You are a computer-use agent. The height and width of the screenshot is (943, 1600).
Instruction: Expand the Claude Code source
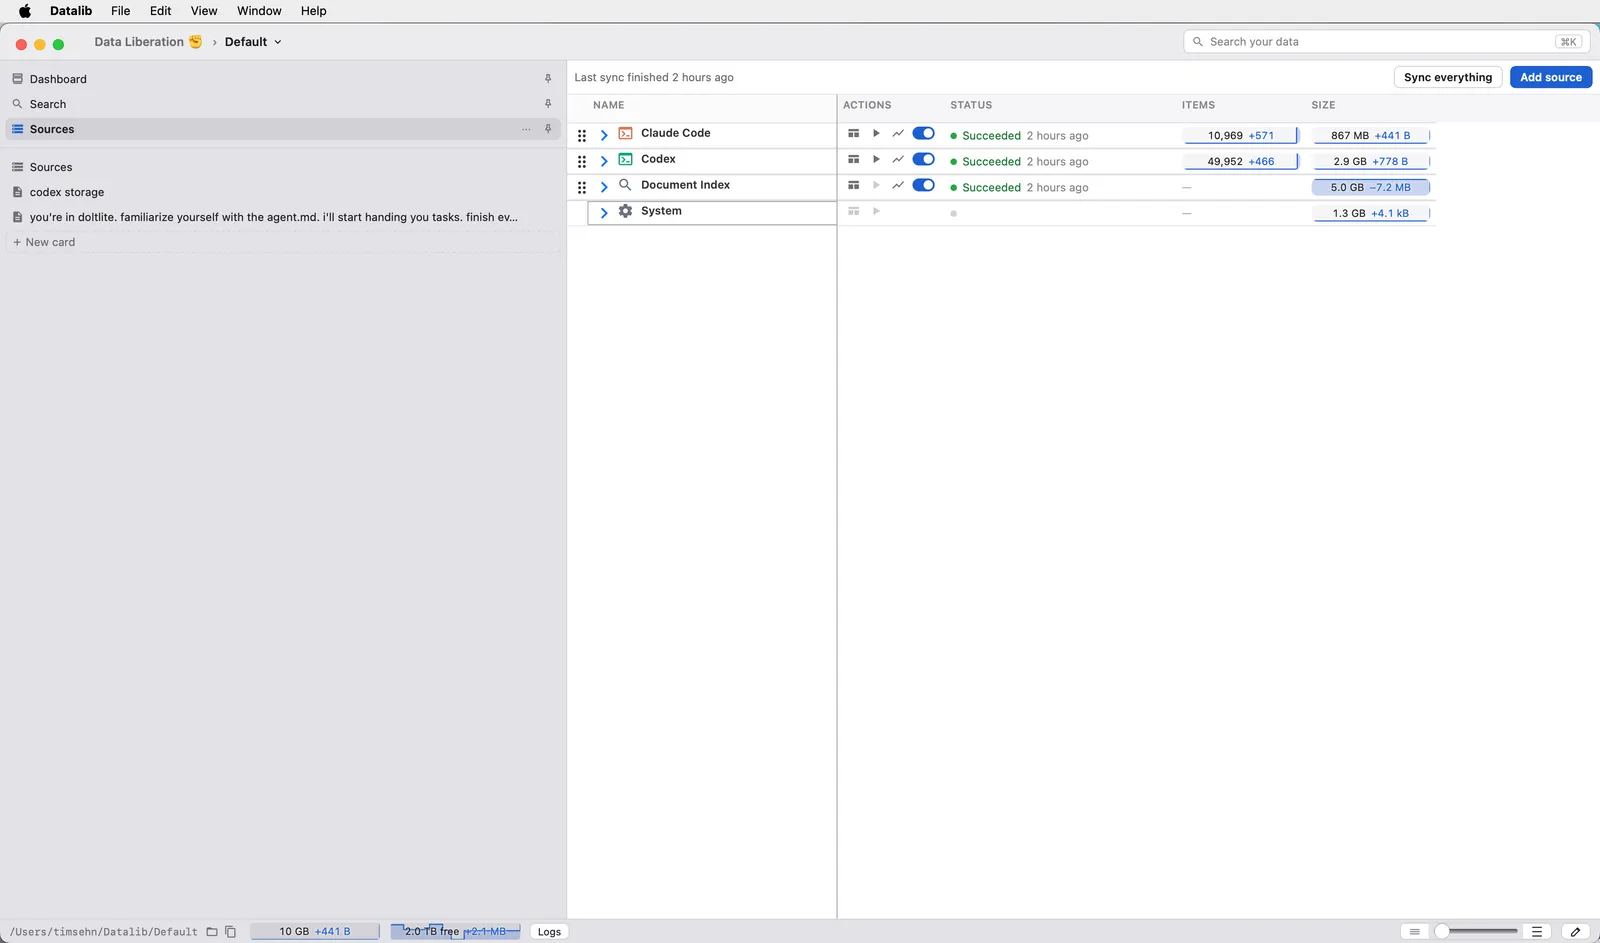click(x=604, y=135)
